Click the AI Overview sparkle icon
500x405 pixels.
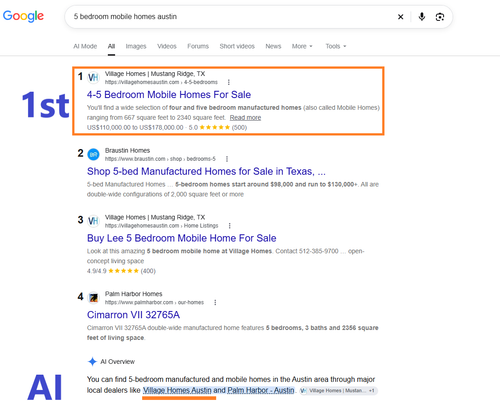pyautogui.click(x=92, y=362)
